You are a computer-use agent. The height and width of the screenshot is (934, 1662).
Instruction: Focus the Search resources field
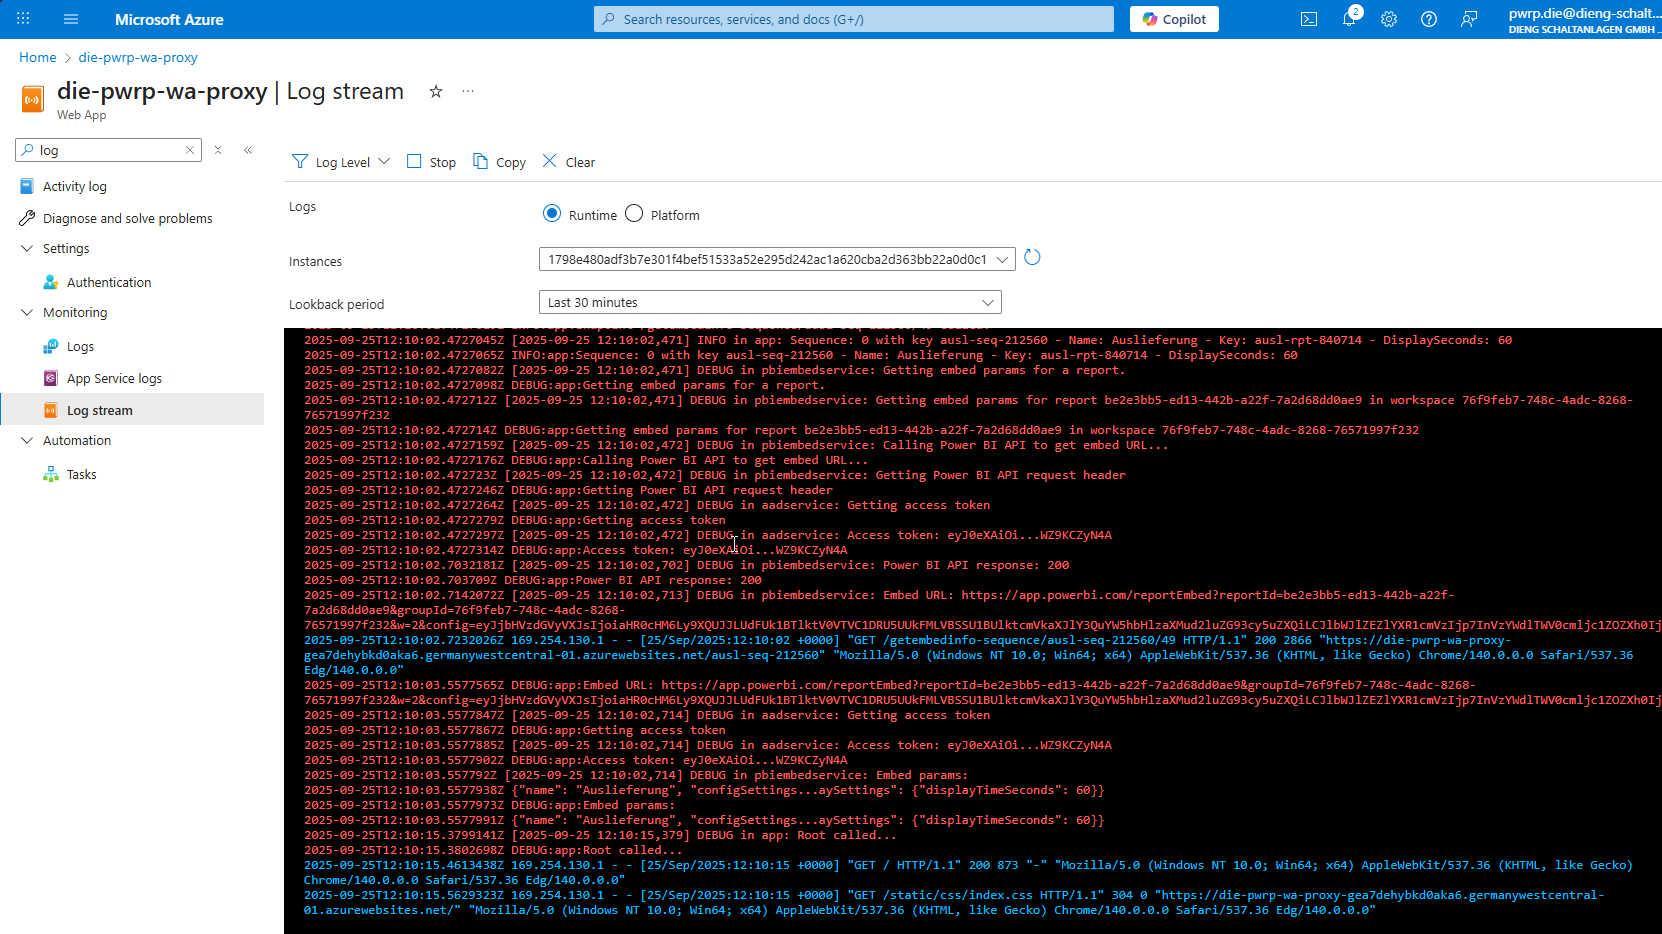854,19
